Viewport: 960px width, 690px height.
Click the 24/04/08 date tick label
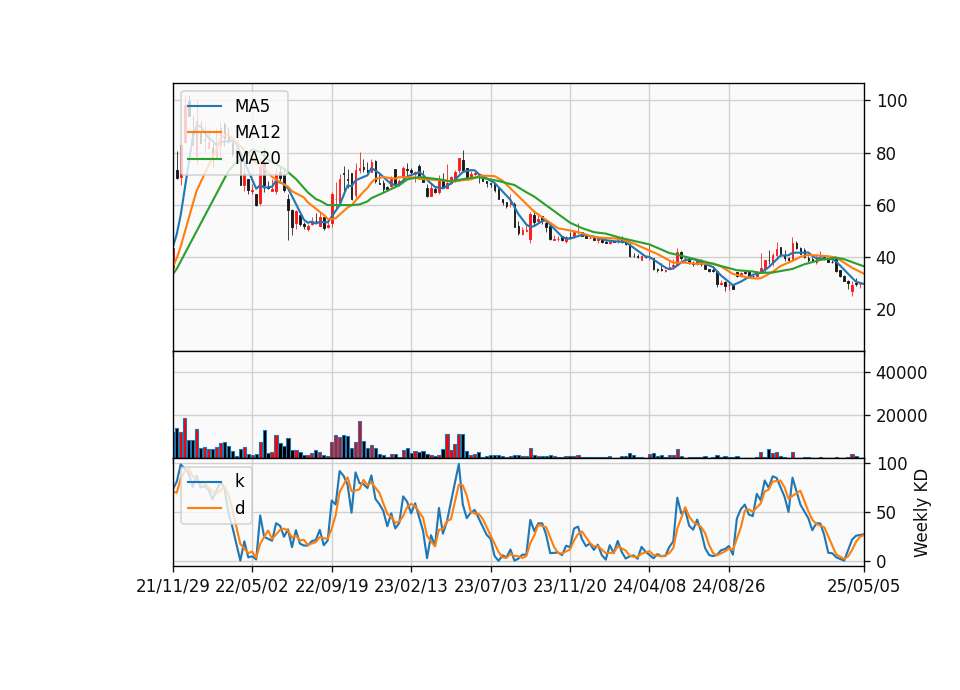tap(650, 587)
